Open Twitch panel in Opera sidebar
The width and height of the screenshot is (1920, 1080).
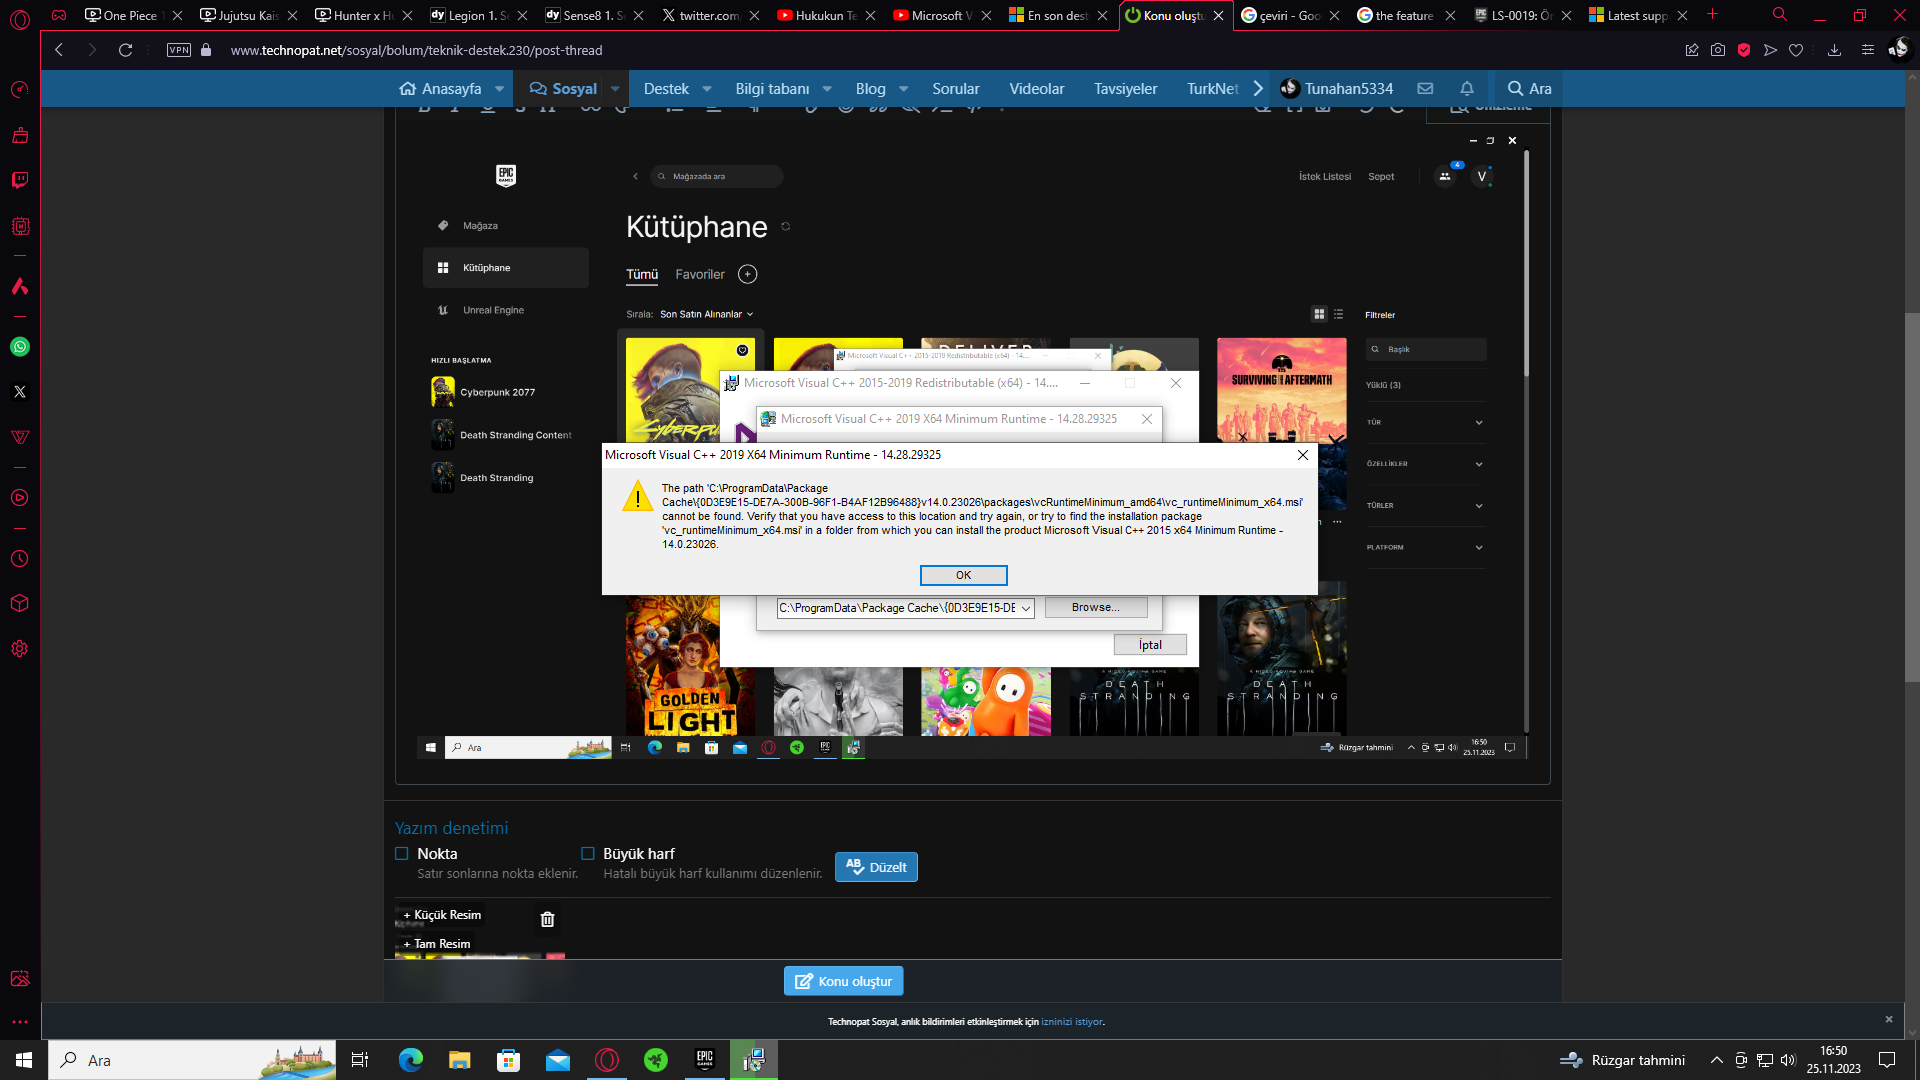click(x=20, y=180)
